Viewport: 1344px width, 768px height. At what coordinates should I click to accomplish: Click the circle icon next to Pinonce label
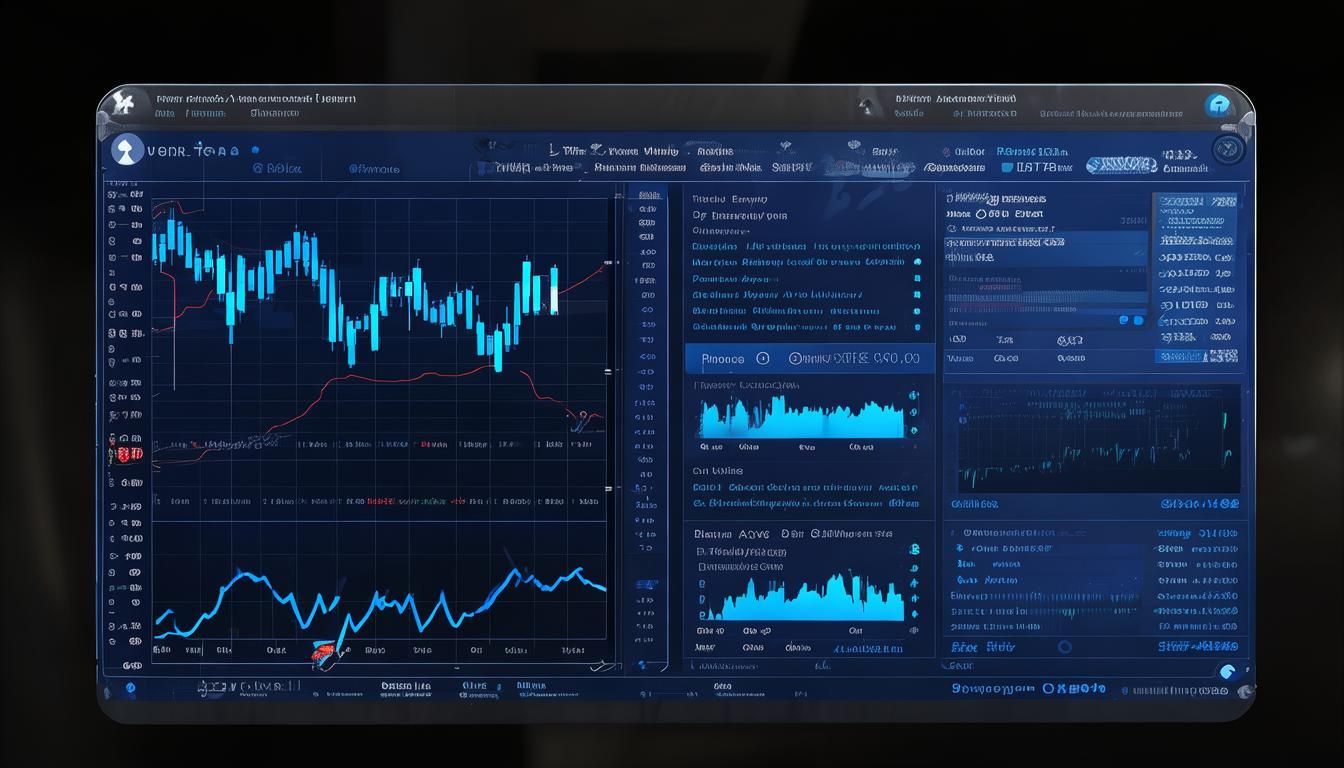click(x=763, y=358)
